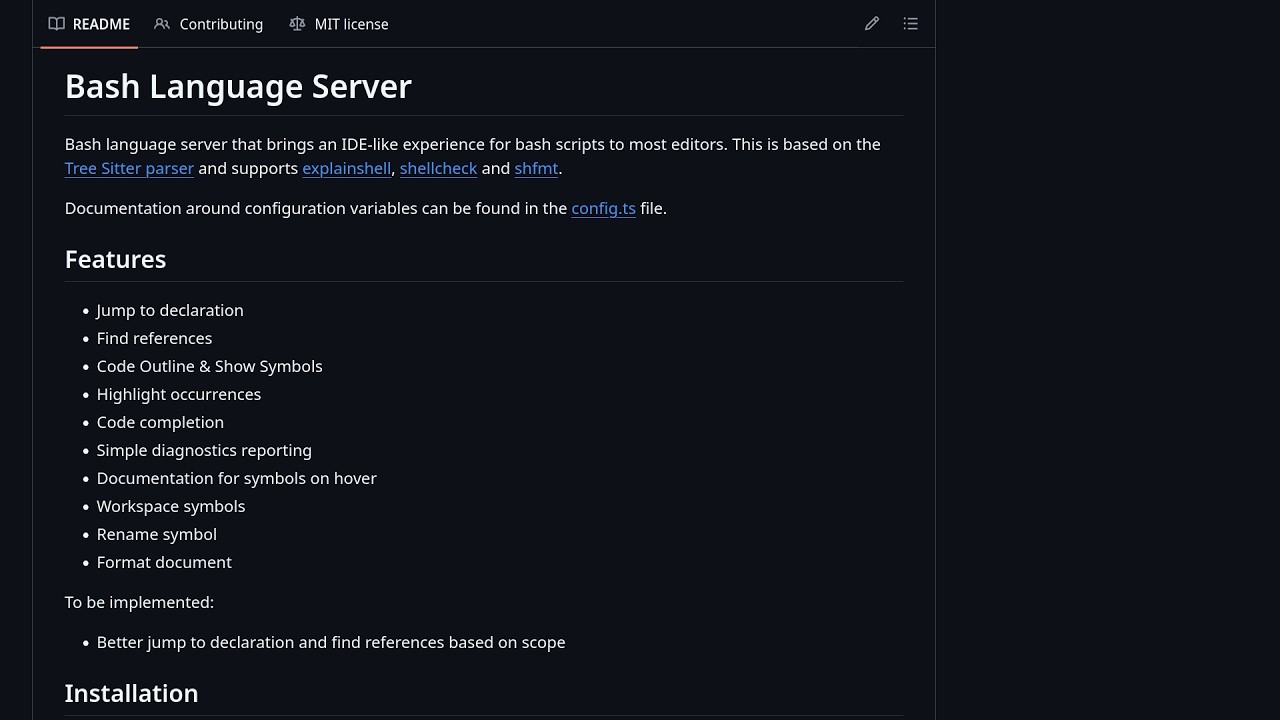Click 'Better jump to declaration' list item
Viewport: 1280px width, 720px height.
coord(331,642)
